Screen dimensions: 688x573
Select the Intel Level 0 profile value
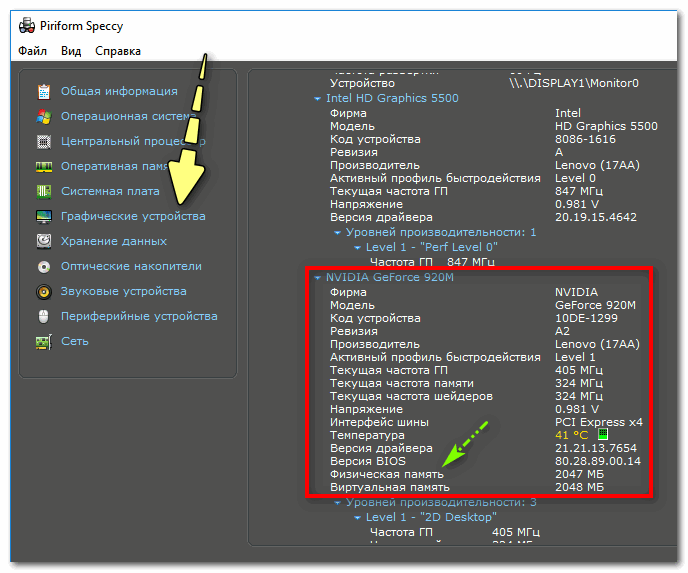[x=575, y=178]
